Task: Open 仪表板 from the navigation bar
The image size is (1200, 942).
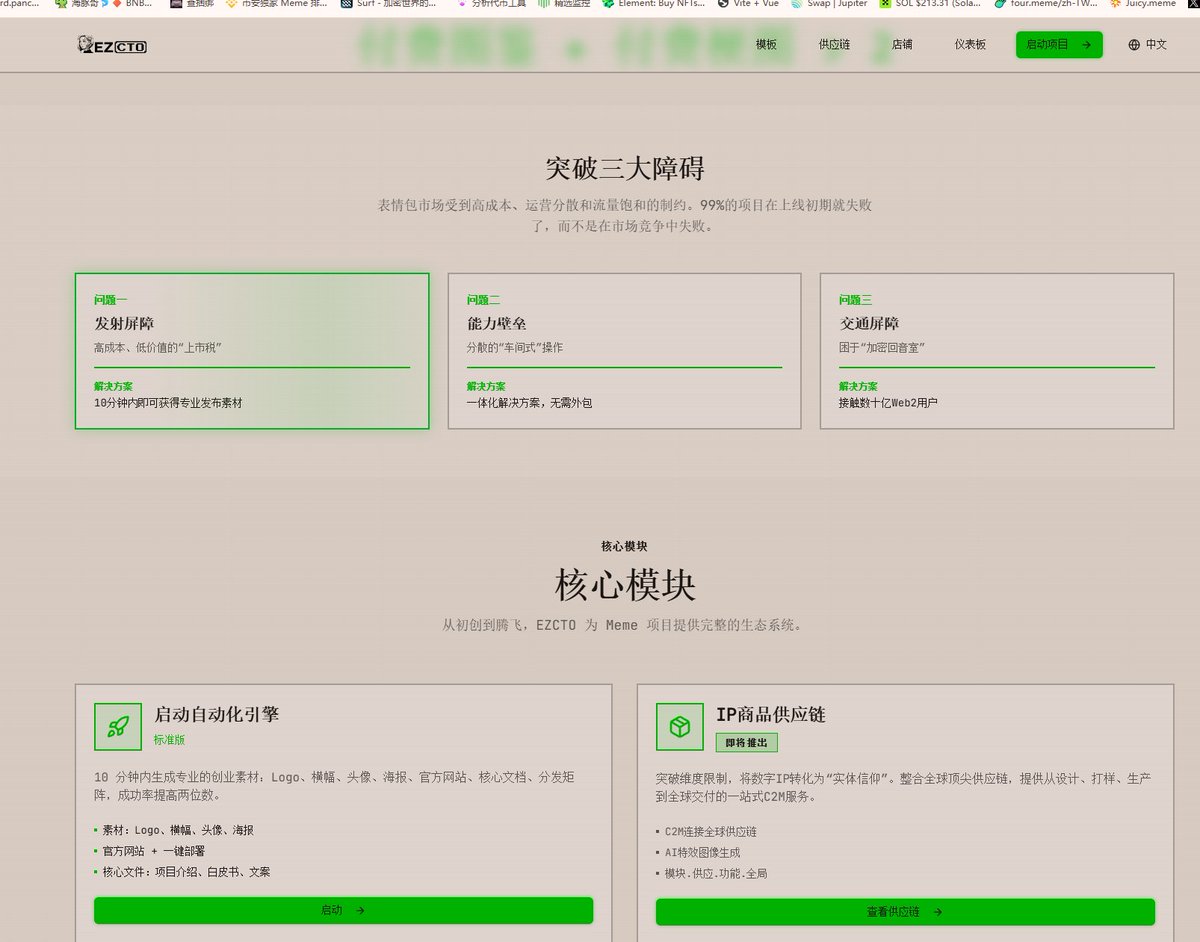Action: coord(970,45)
